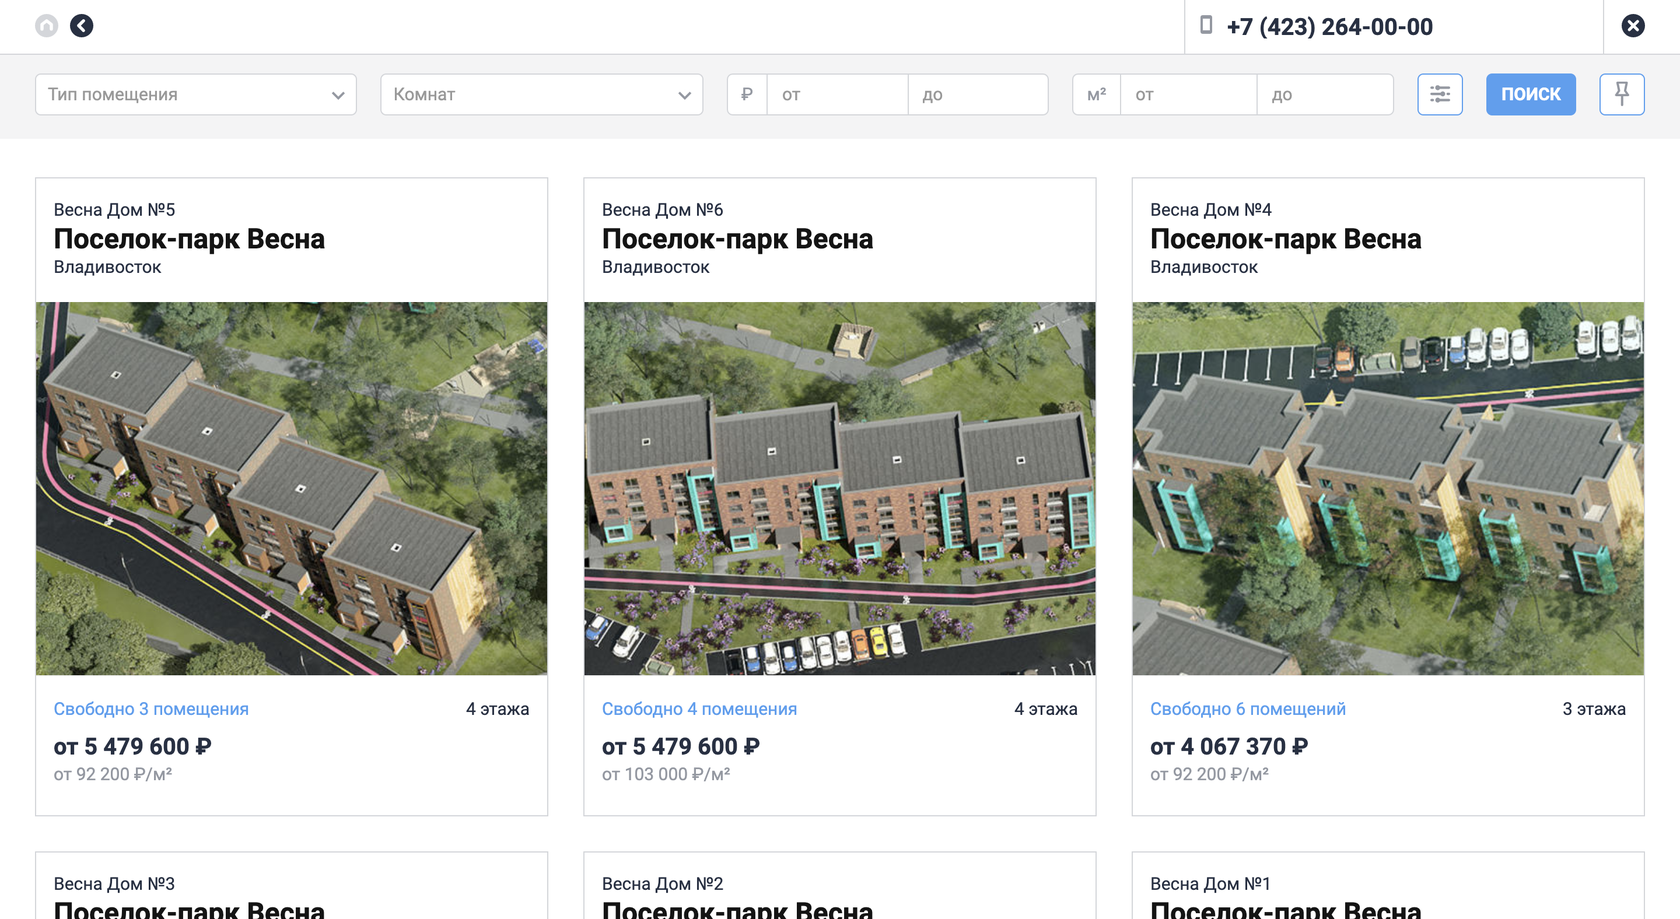Open the Тип помещения dropdown
The image size is (1680, 919).
click(196, 94)
